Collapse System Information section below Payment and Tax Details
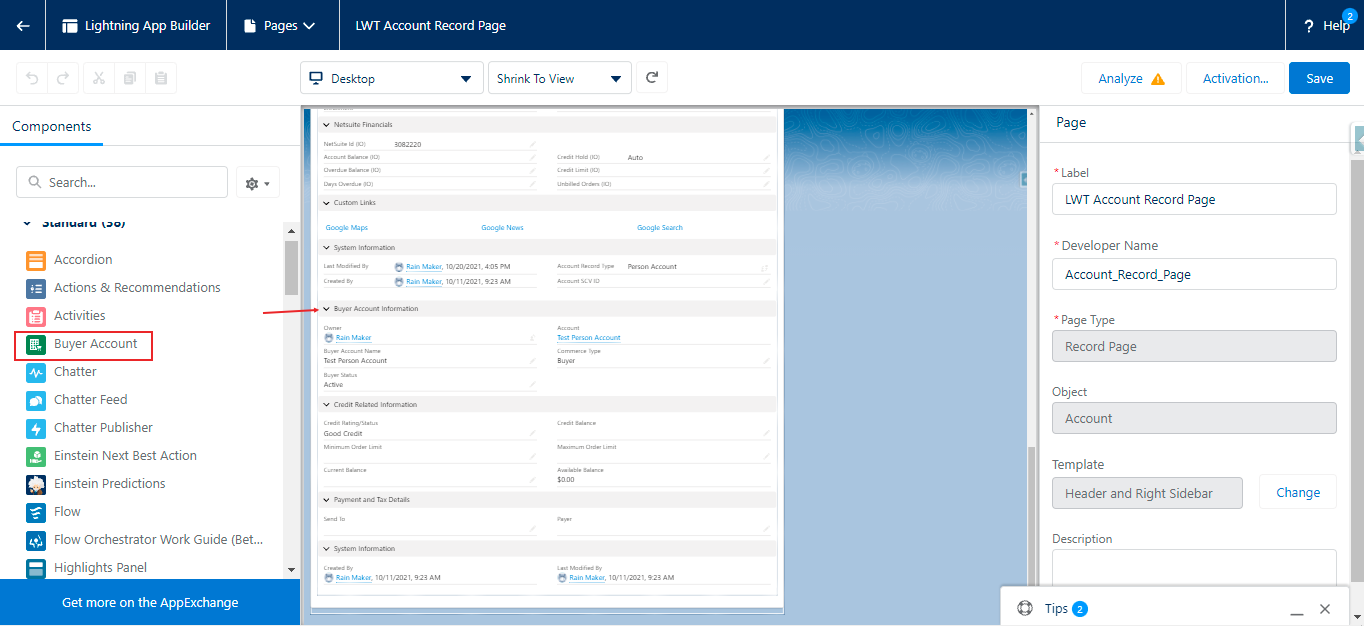Viewport: 1364px width, 626px height. coord(325,549)
